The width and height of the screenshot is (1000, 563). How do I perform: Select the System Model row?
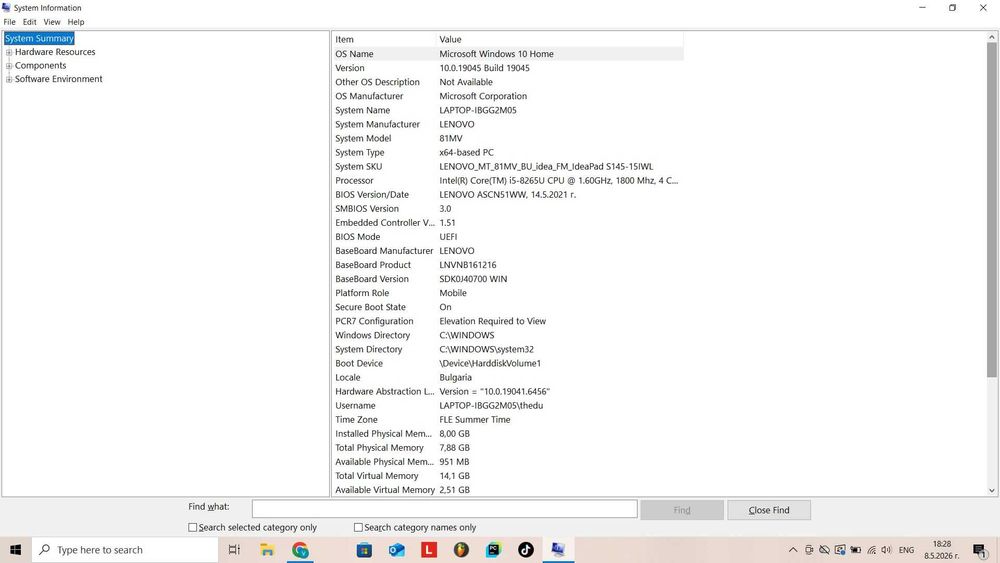pyautogui.click(x=508, y=138)
